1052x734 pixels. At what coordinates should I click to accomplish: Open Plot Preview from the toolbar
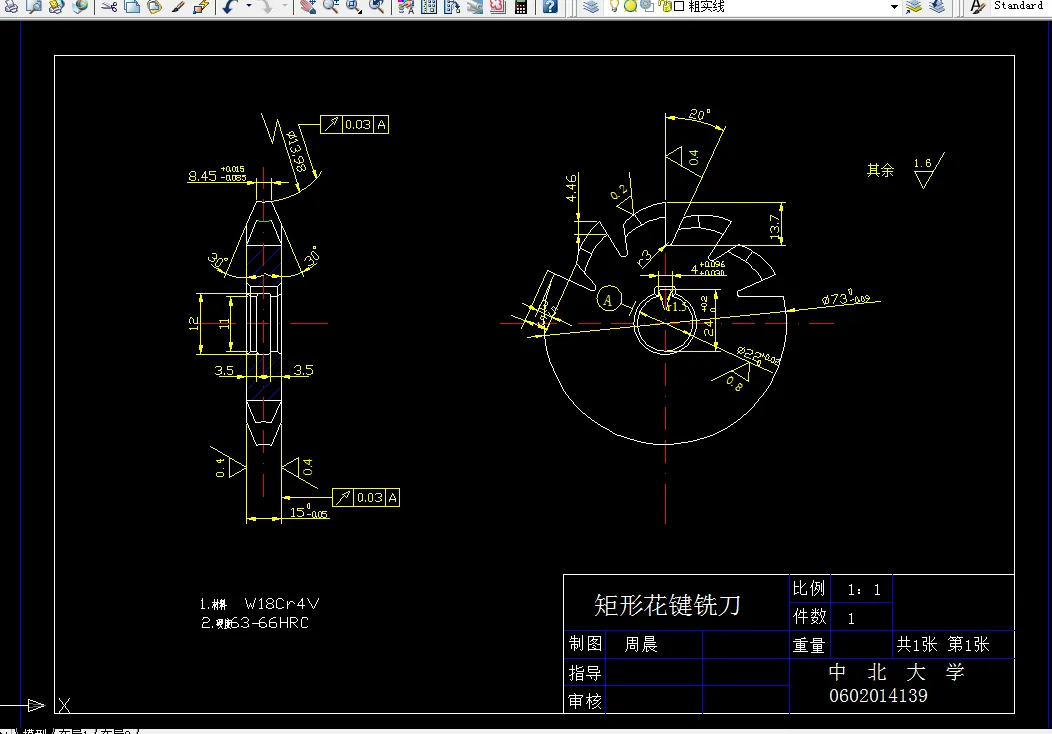coord(34,7)
